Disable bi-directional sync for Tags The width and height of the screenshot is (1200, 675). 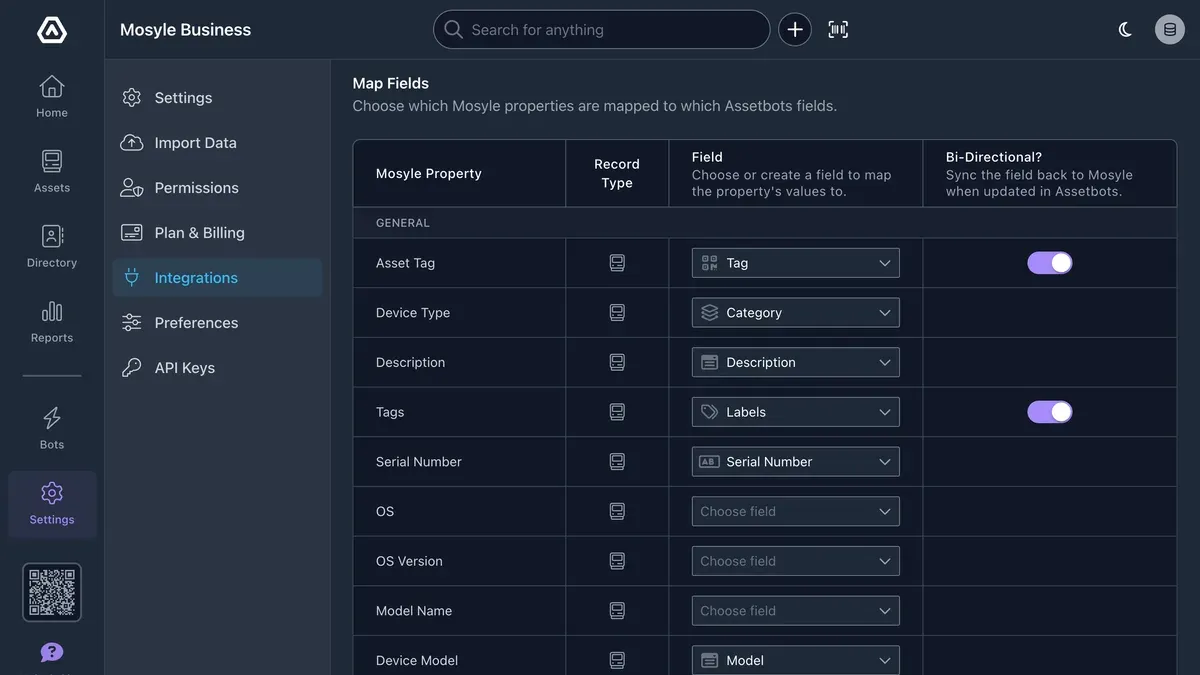pos(1050,412)
